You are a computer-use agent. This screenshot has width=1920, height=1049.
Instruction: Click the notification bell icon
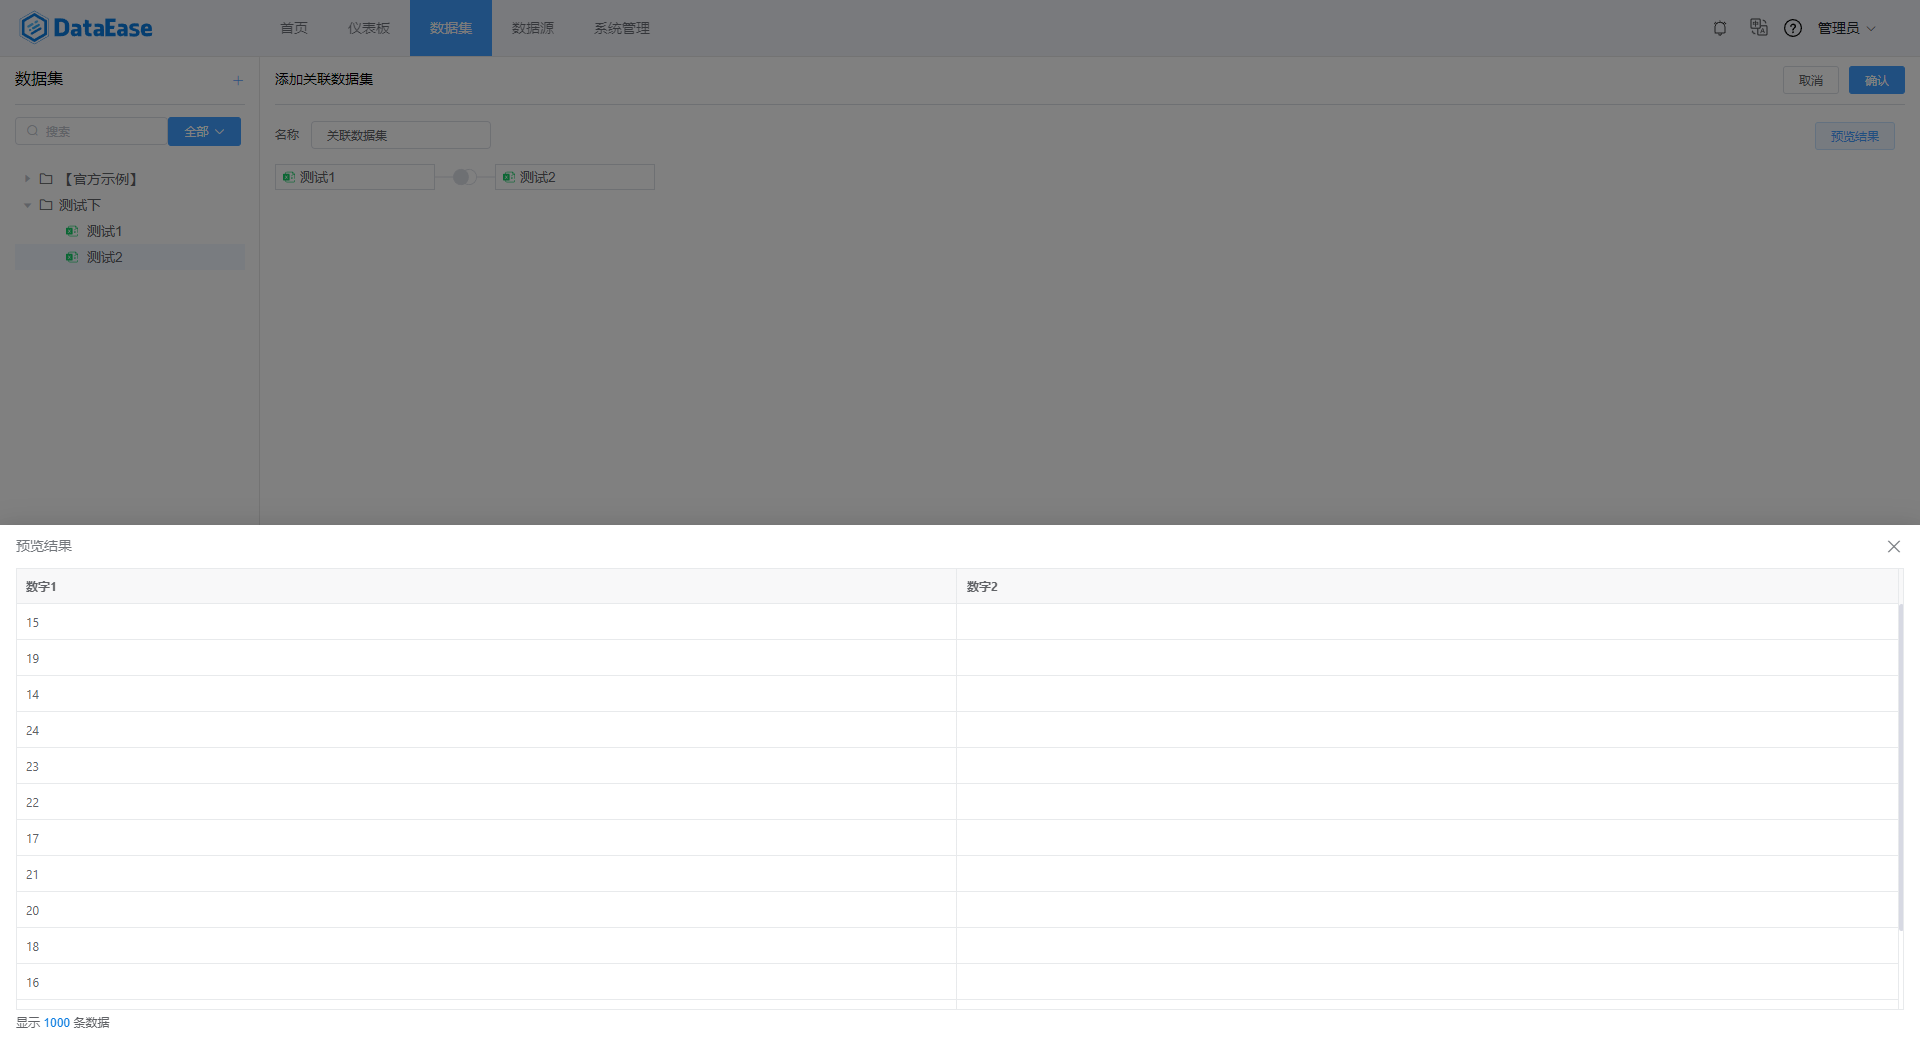[x=1719, y=28]
